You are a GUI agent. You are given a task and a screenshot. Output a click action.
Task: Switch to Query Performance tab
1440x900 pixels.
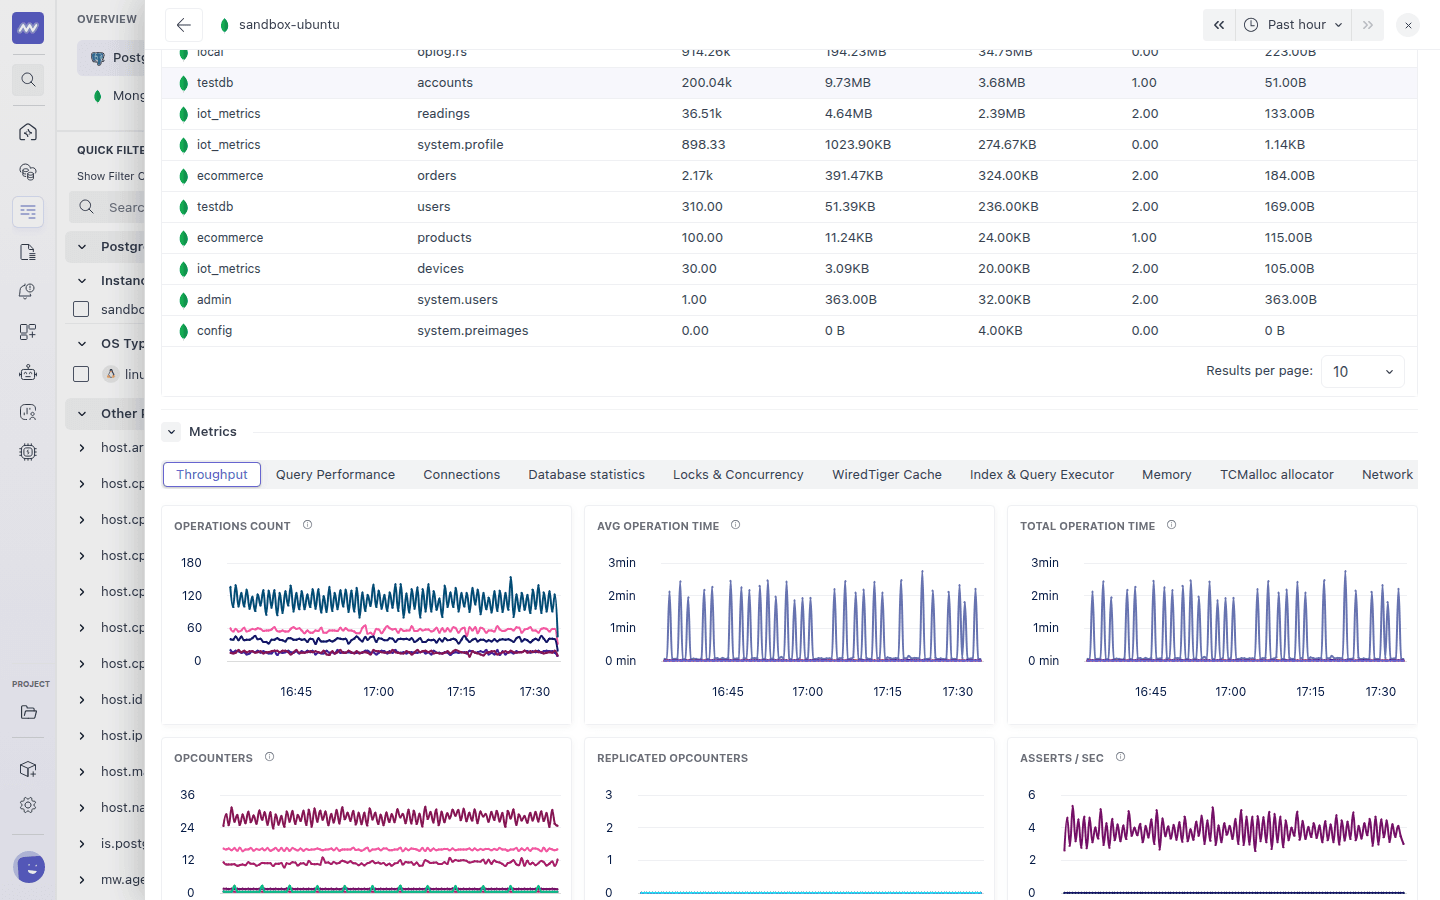point(335,475)
